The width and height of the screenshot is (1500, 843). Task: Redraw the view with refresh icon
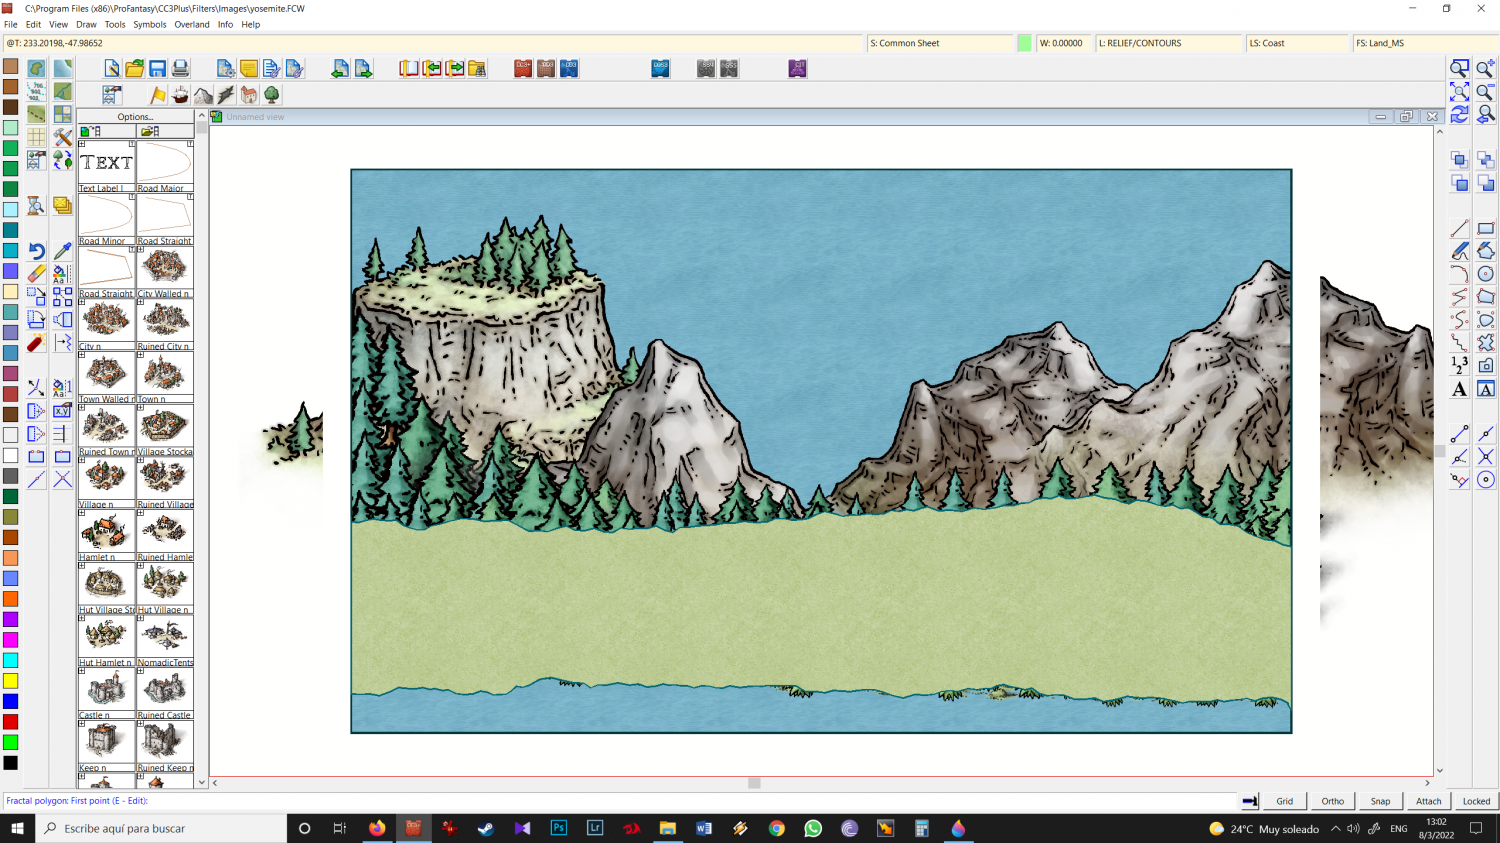(x=1460, y=114)
